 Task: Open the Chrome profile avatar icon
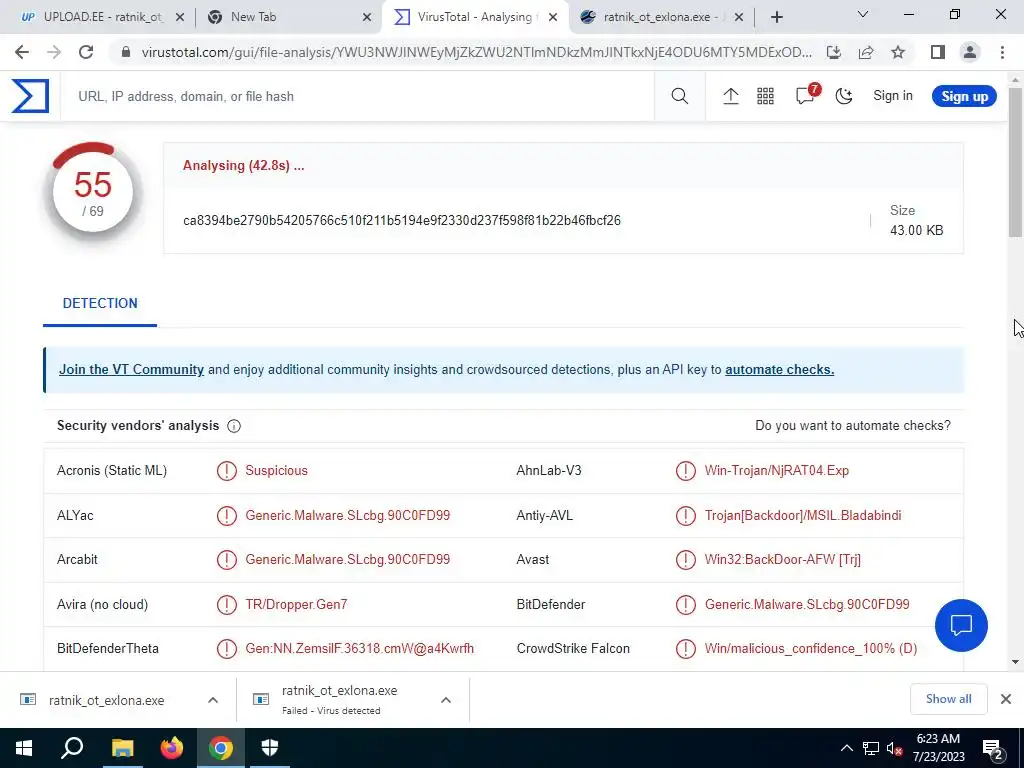point(970,52)
